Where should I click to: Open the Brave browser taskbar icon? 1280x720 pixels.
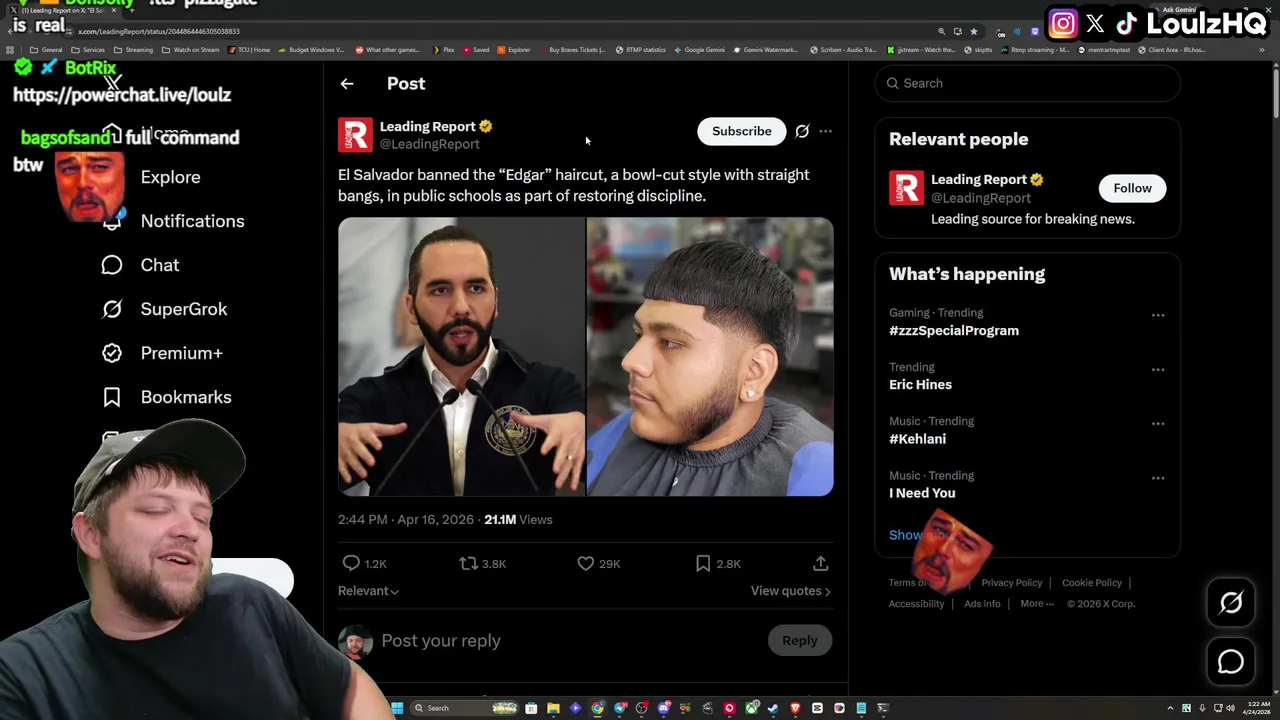795,708
